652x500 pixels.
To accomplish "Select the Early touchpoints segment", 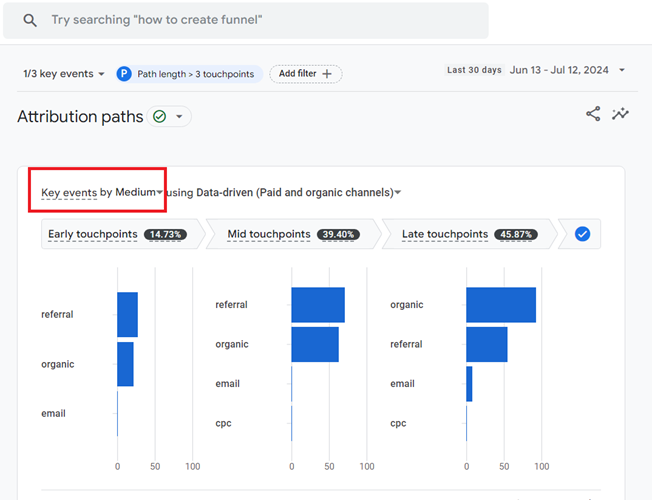I will (123, 234).
